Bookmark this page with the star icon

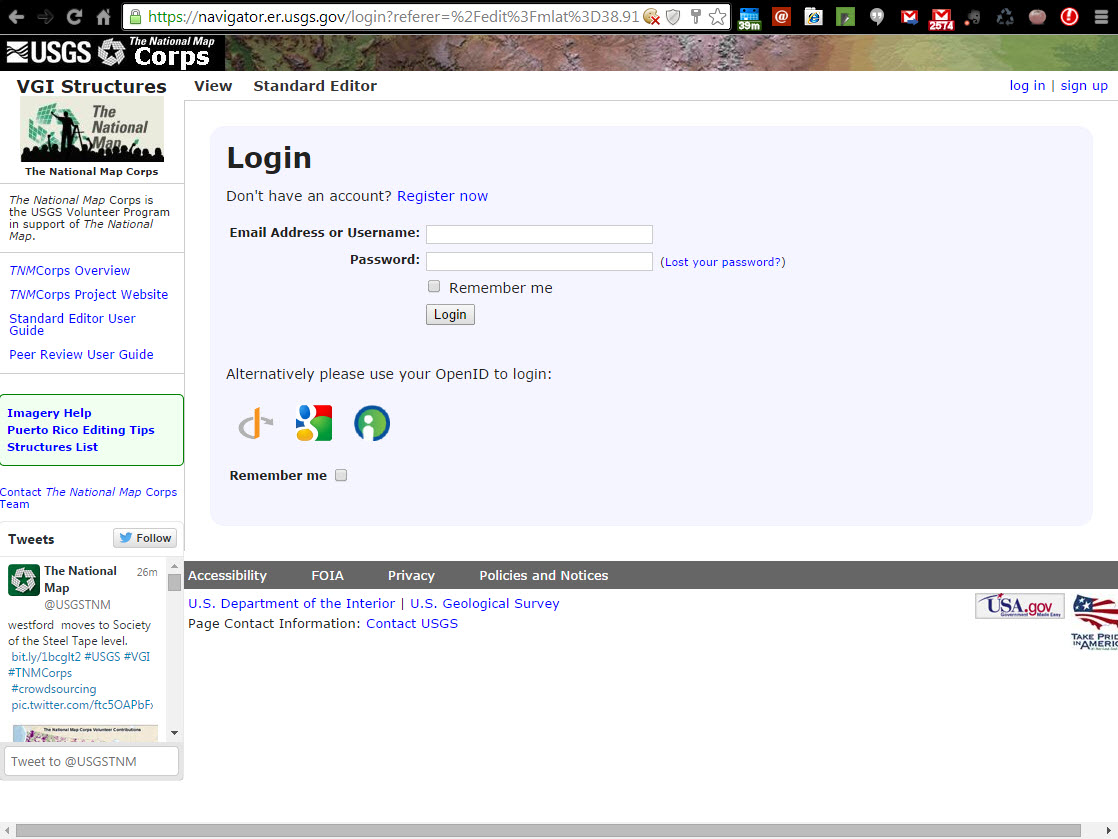(717, 17)
